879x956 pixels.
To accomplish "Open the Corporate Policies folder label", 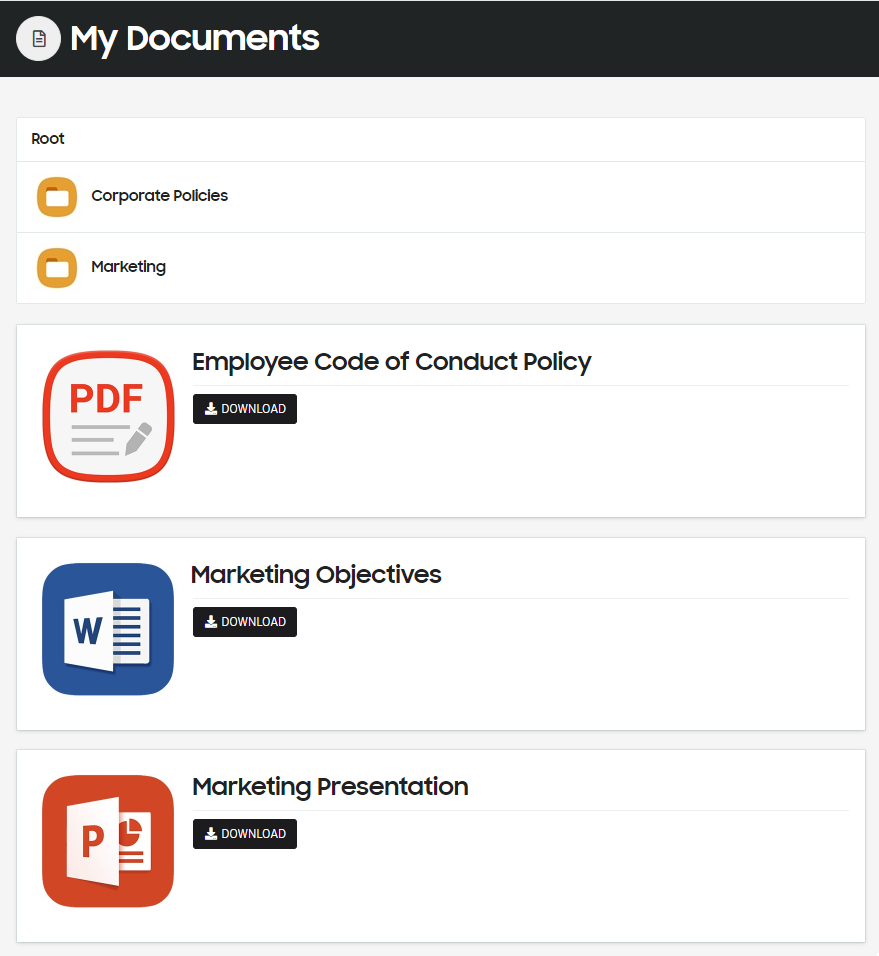I will (x=160, y=196).
